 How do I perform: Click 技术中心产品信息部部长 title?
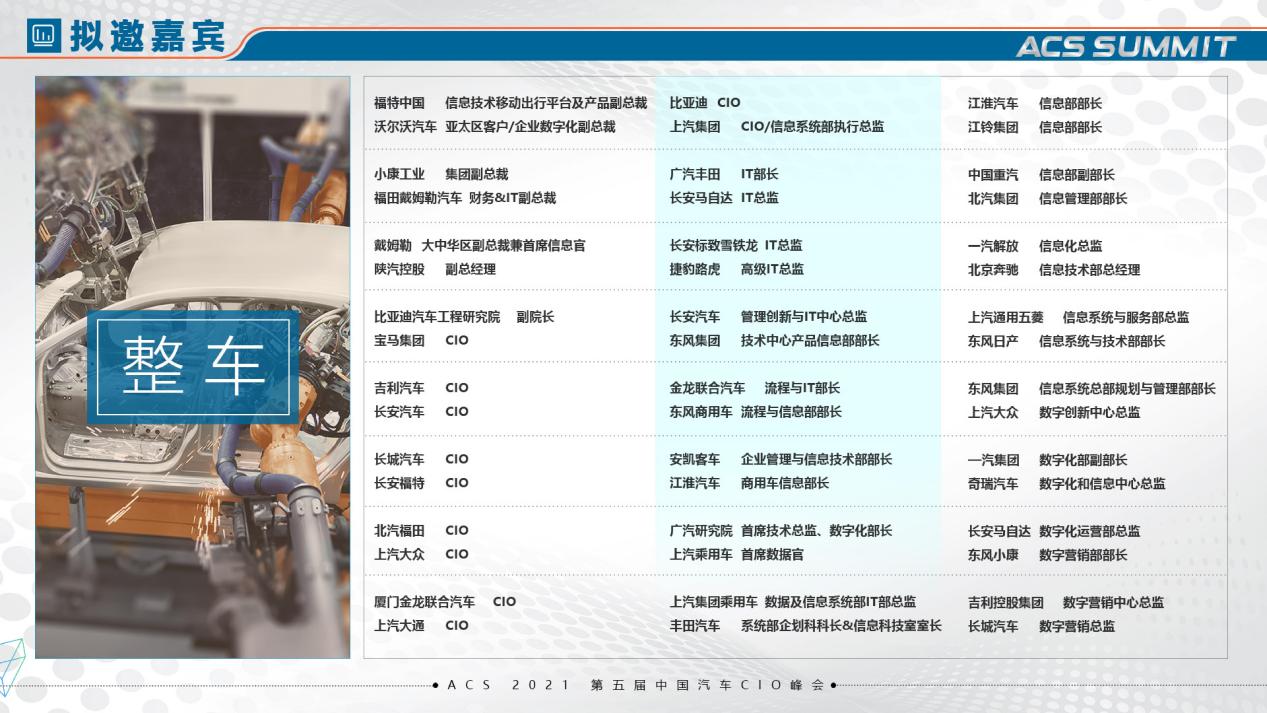[x=810, y=341]
